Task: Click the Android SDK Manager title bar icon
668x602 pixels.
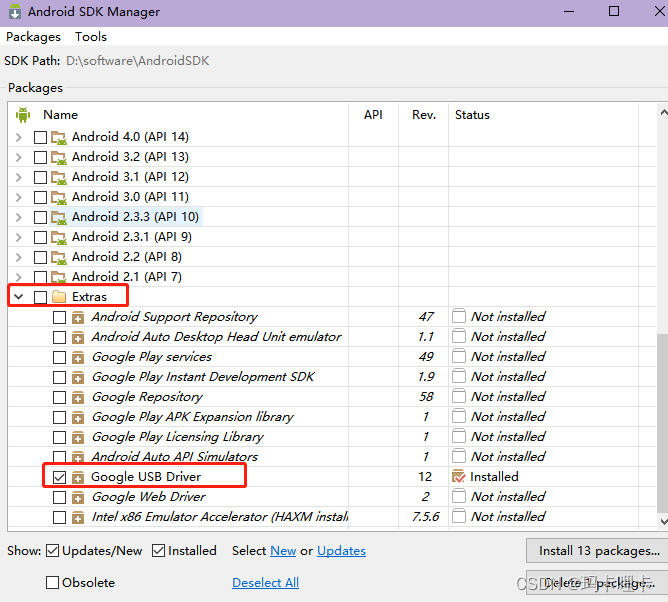Action: tap(15, 12)
